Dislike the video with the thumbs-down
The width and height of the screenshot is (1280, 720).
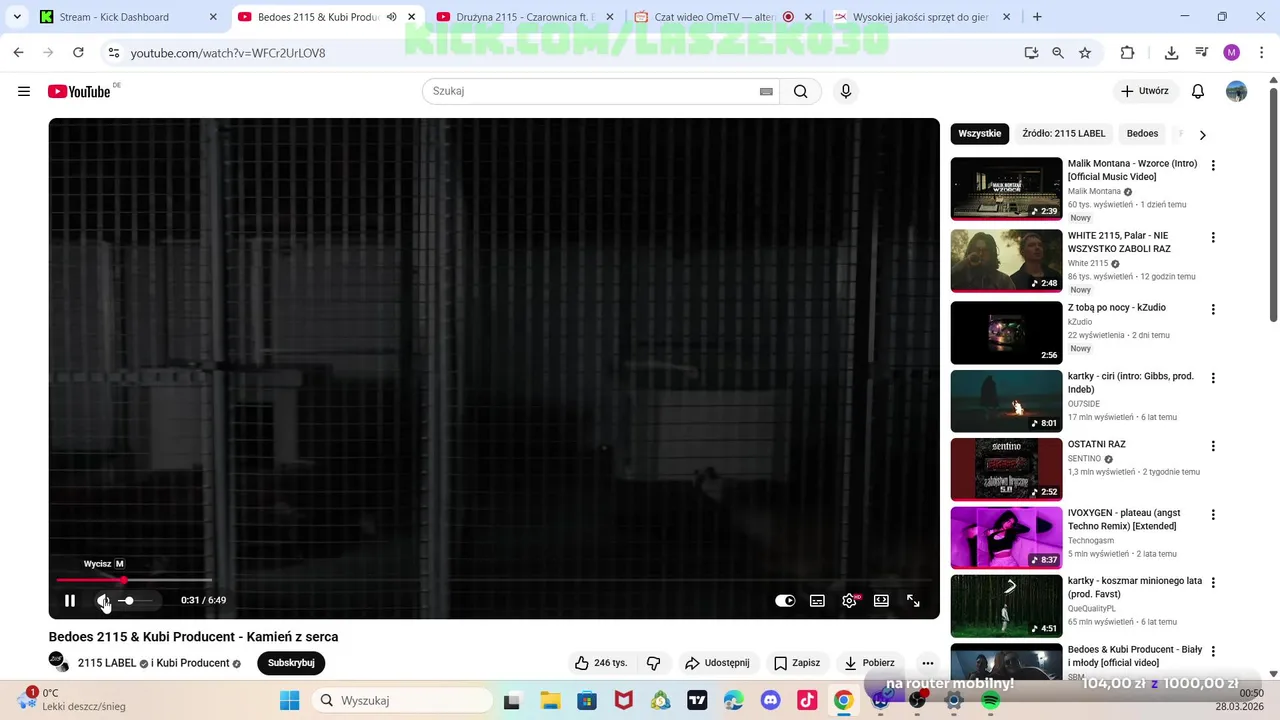(654, 663)
